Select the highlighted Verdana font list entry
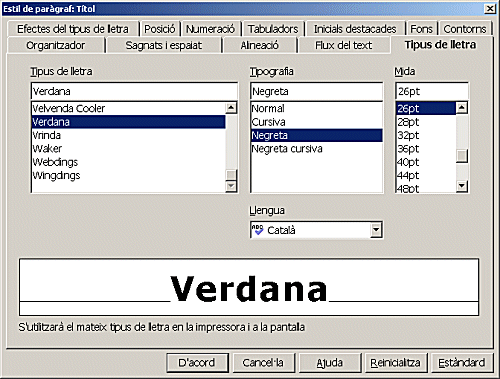Screen dimensions: 500x379 click(x=128, y=122)
